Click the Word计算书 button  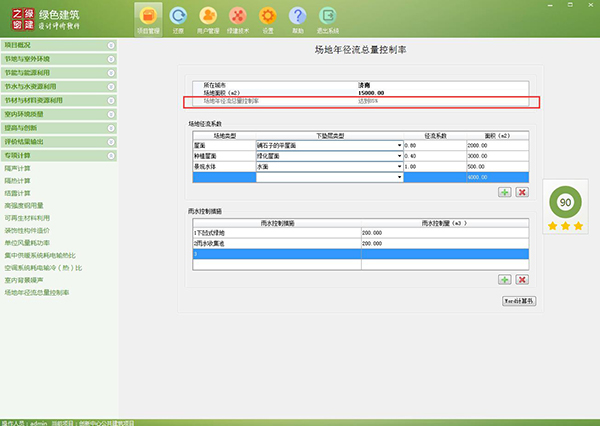[x=518, y=299]
